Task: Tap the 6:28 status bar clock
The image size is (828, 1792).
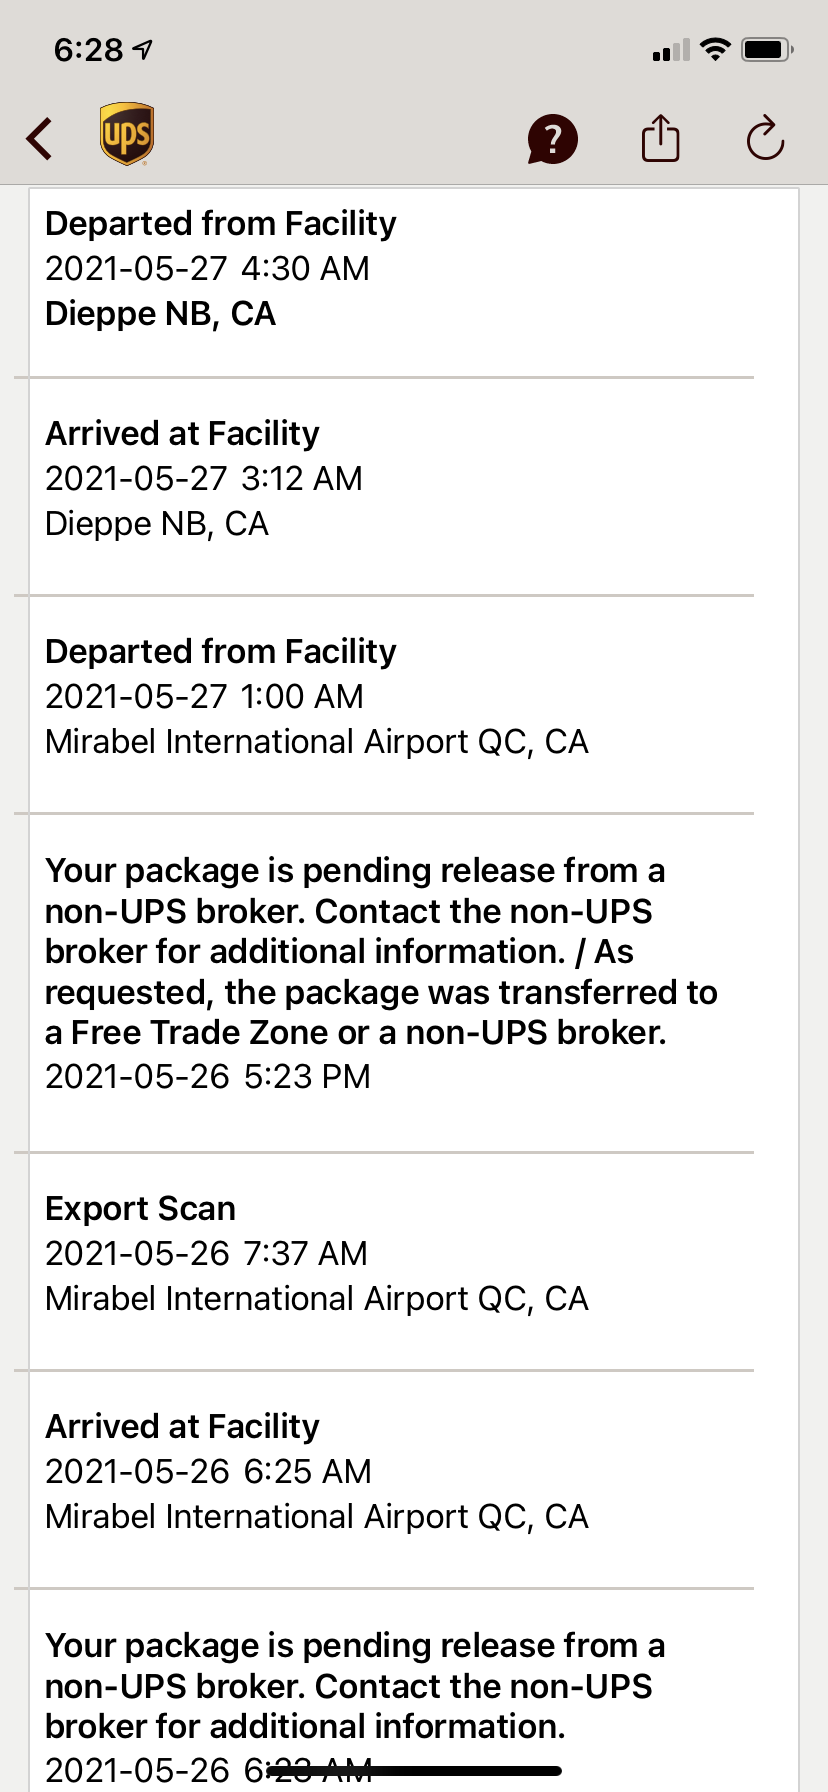Action: pos(88,49)
